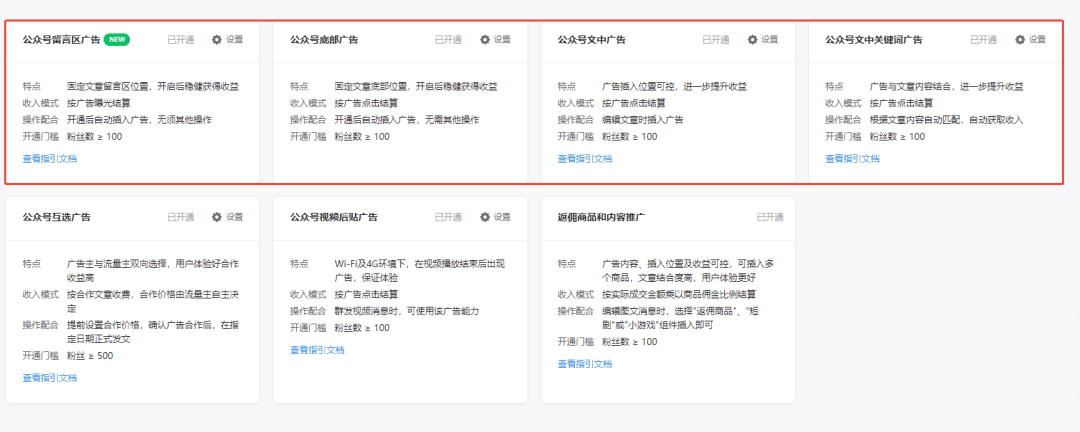Select the gear icon on 公众号文中广告

[752, 40]
